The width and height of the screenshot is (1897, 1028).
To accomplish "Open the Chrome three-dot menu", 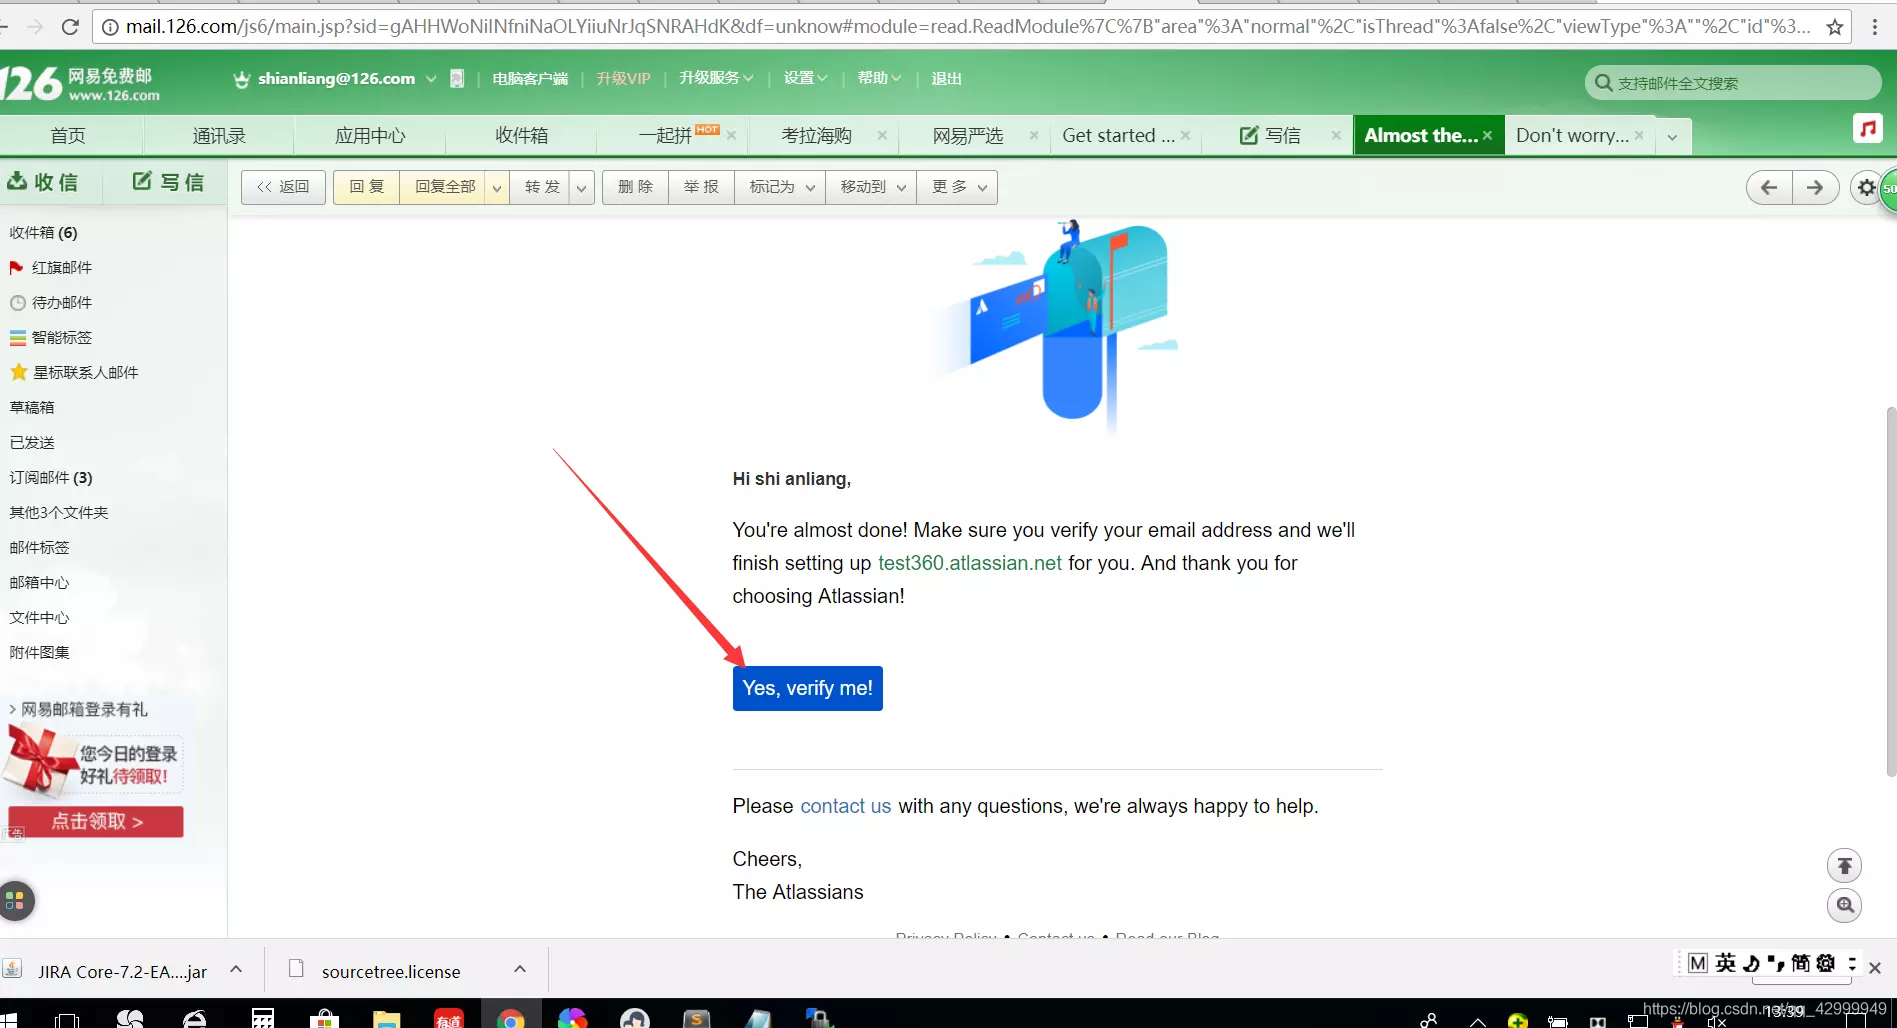I will 1875,27.
